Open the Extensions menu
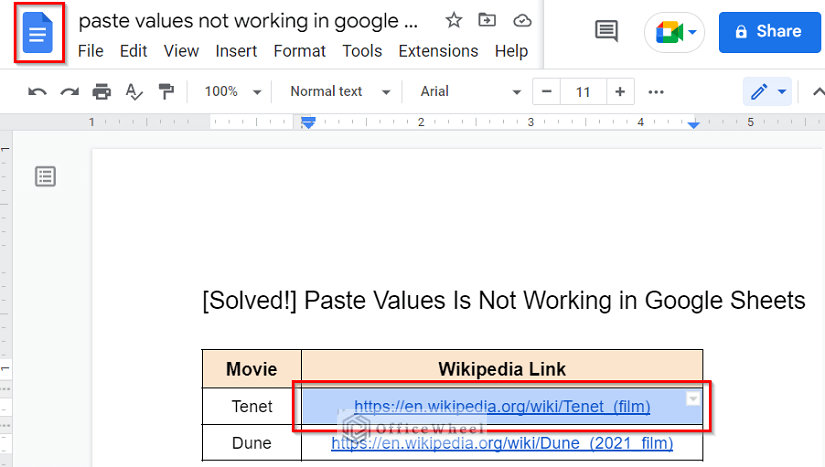 pyautogui.click(x=438, y=51)
